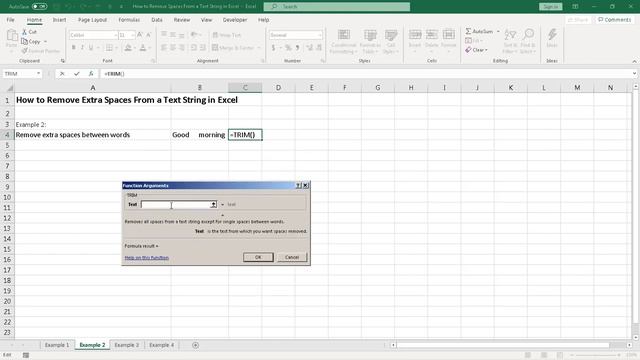Viewport: 640px width, 360px height.
Task: Click collapse dialog range selector button
Action: point(213,204)
